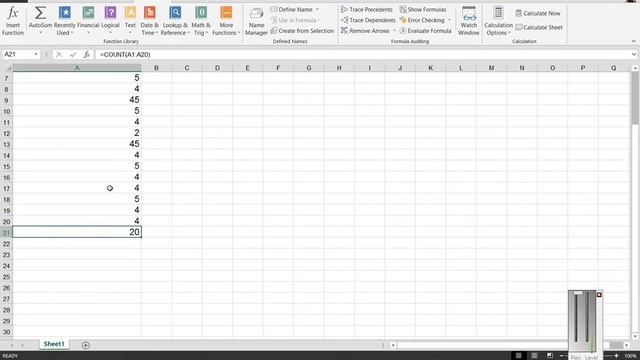
Task: Confirm the formula entry with checkmark
Action: pos(73,54)
